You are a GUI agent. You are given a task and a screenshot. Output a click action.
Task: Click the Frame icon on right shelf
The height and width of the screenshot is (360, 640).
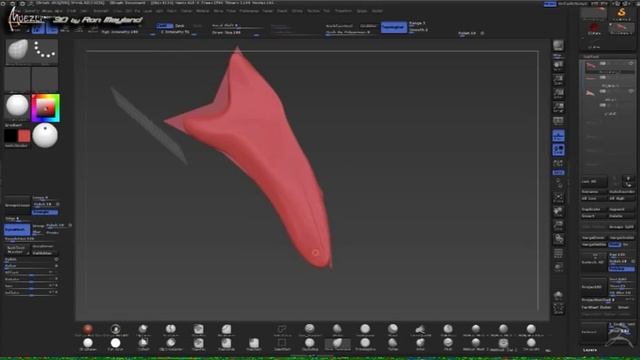[558, 198]
